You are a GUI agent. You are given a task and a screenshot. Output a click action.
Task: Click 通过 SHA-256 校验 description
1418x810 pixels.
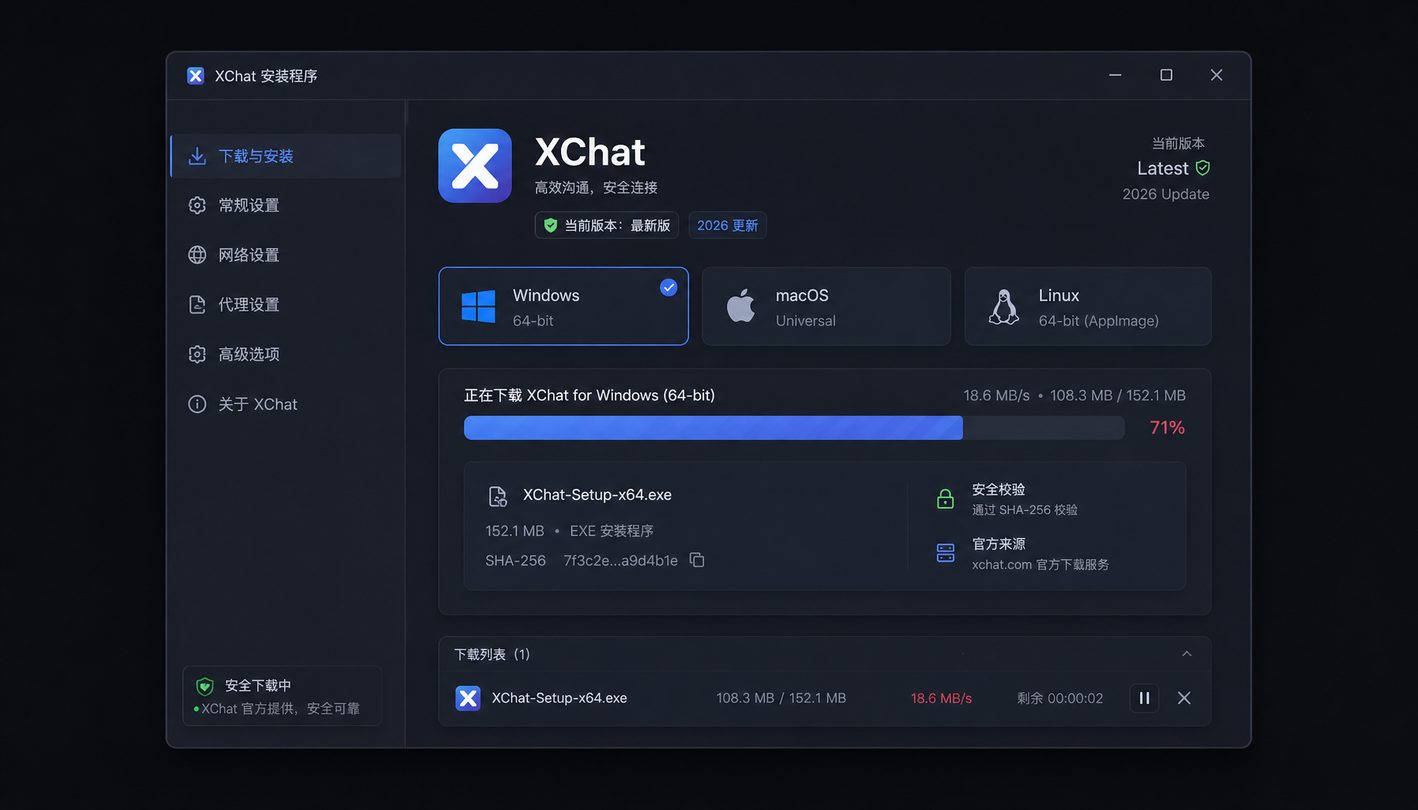[x=1025, y=510]
